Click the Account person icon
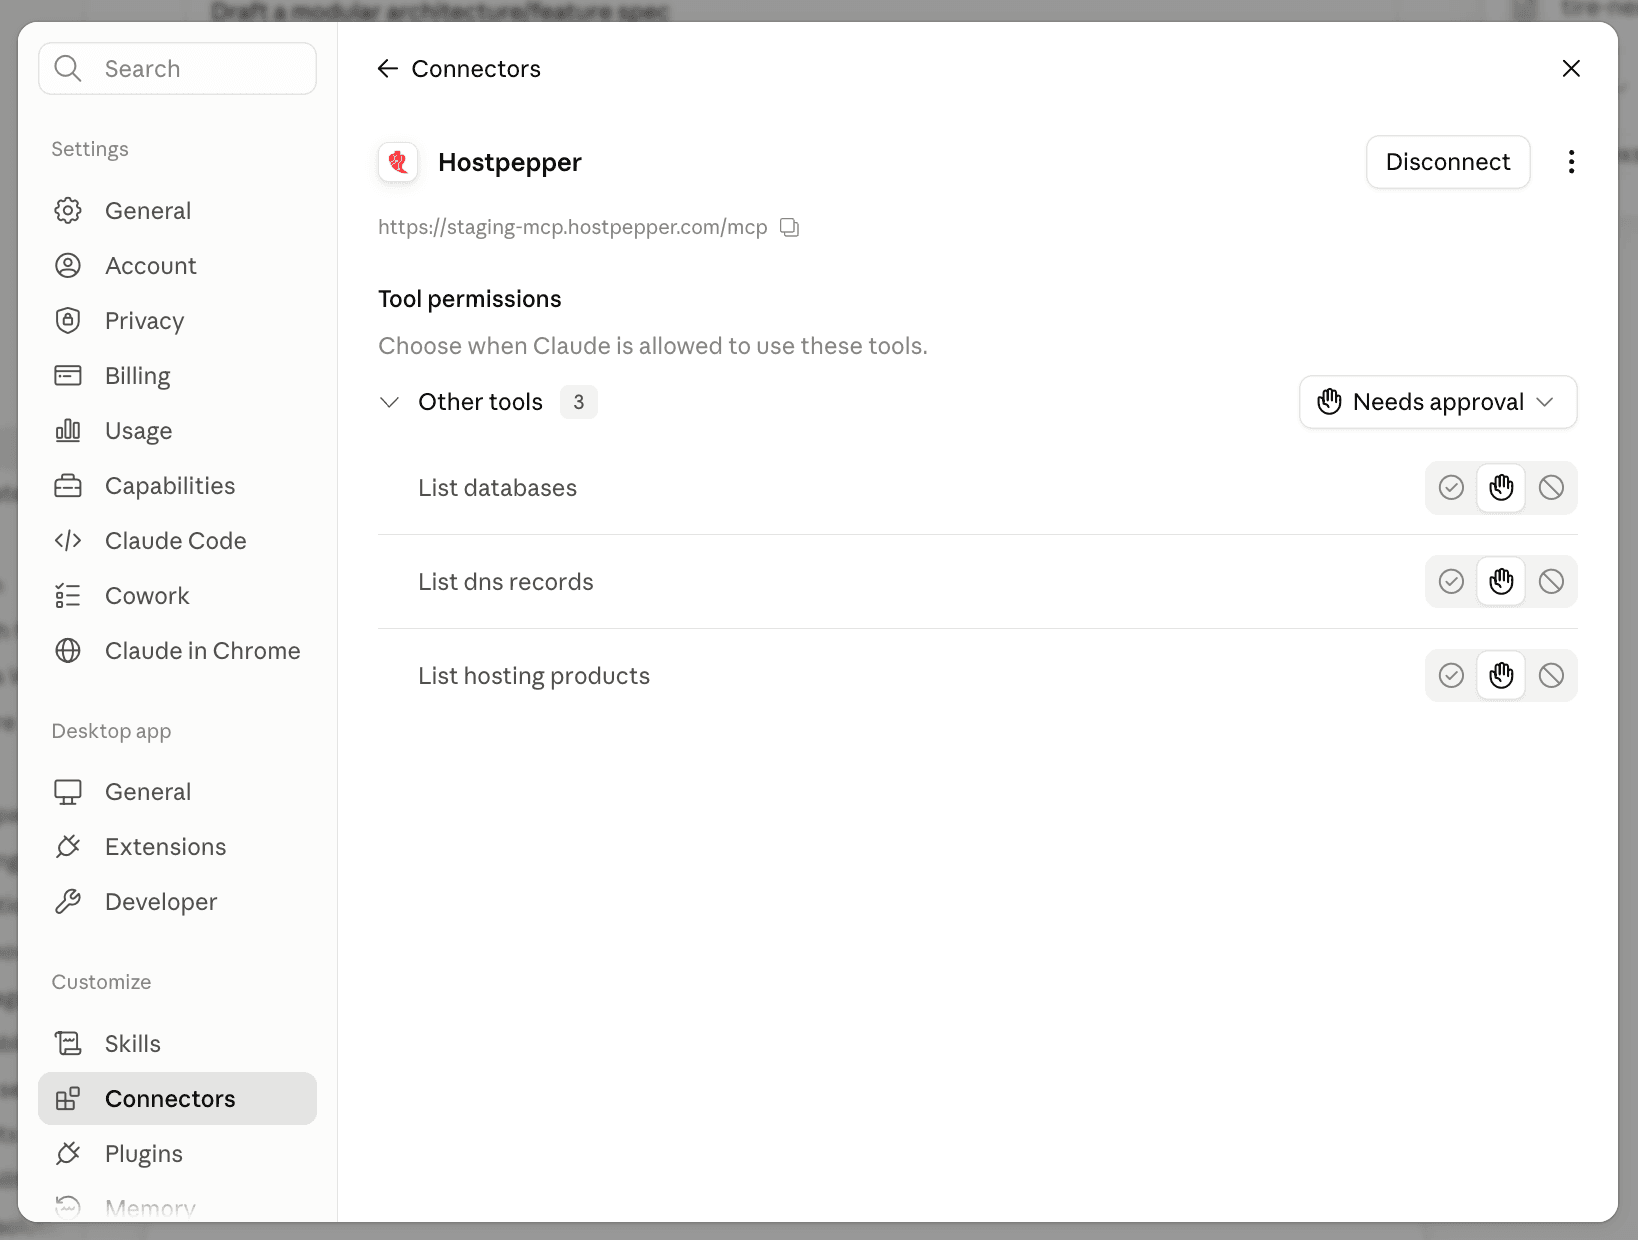The width and height of the screenshot is (1638, 1240). click(68, 266)
